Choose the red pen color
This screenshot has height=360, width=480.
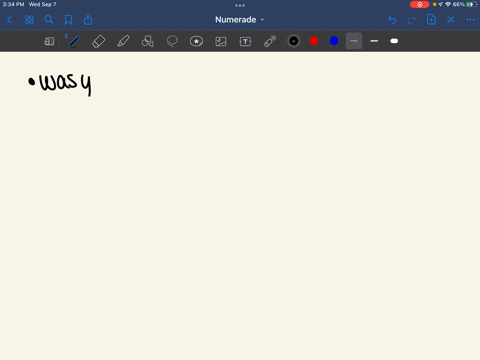click(x=314, y=41)
